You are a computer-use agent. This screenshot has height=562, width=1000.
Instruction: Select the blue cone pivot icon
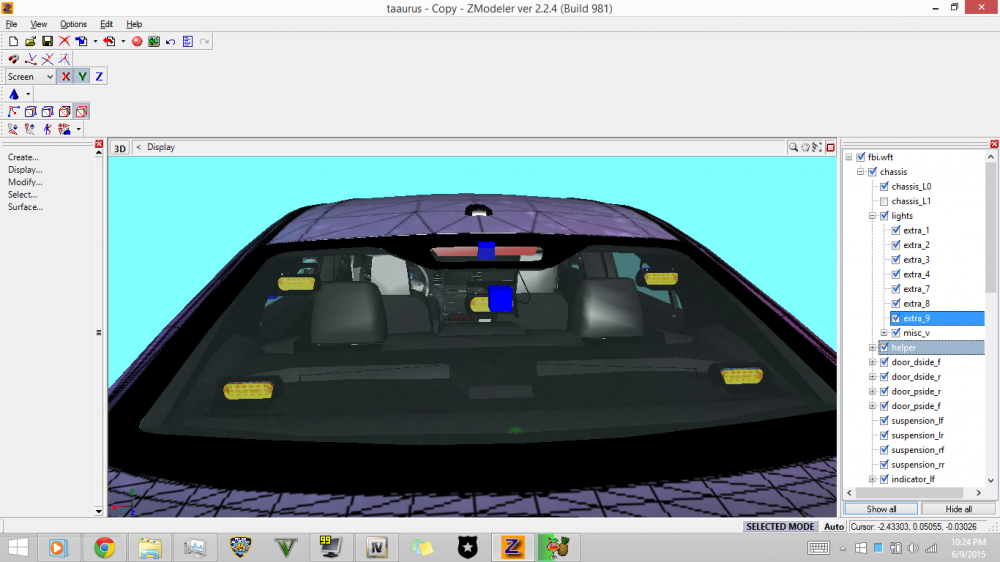pos(14,94)
